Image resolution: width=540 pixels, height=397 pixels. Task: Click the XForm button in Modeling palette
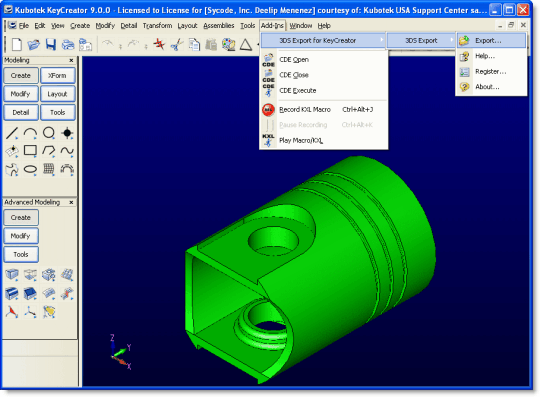tap(58, 75)
